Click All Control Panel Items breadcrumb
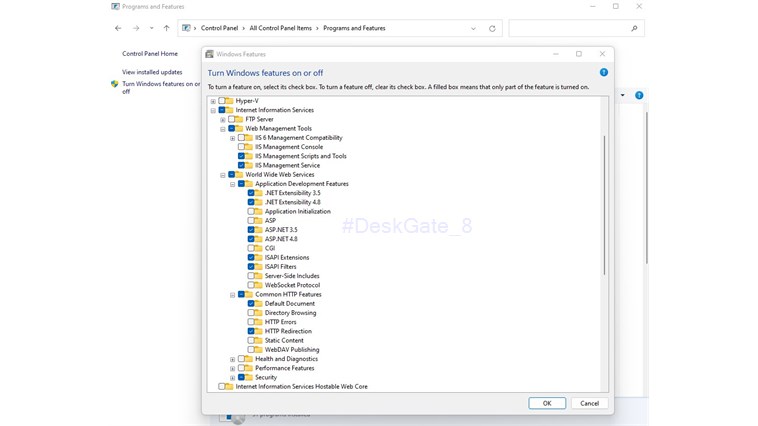Viewport: 758px width, 426px height. click(280, 28)
